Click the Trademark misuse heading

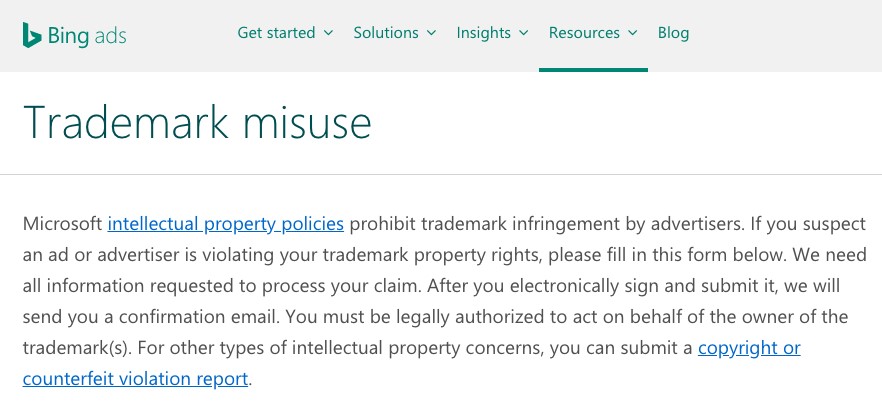[197, 123]
